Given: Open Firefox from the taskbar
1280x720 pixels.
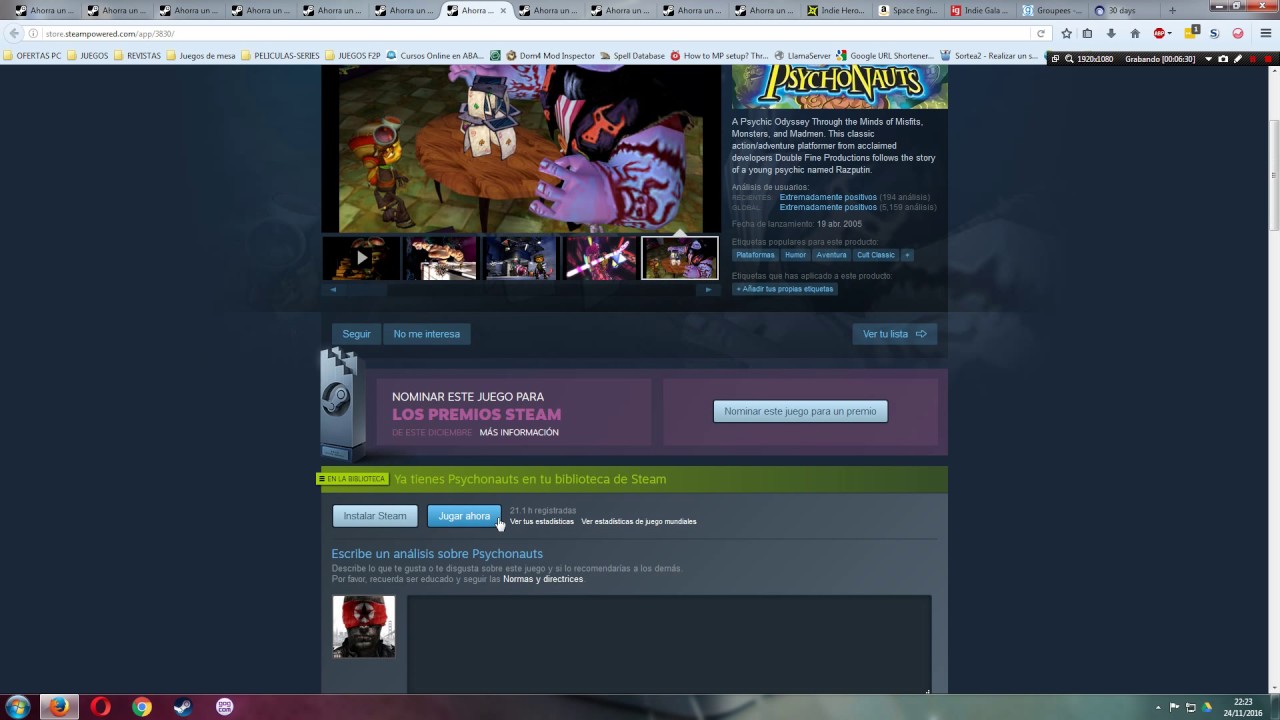Looking at the screenshot, I should pos(59,707).
